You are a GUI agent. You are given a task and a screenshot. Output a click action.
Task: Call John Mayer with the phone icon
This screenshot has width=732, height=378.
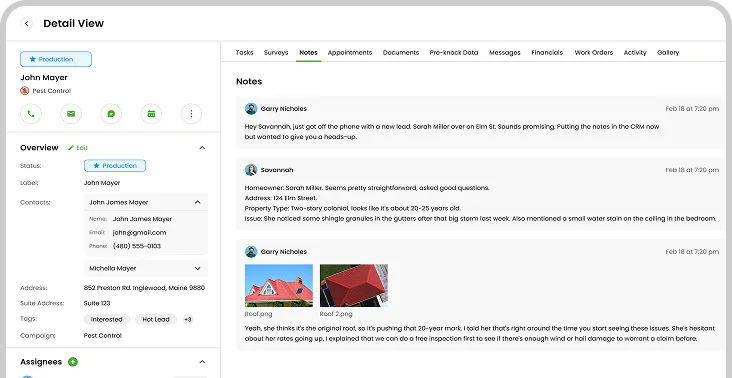click(x=31, y=114)
